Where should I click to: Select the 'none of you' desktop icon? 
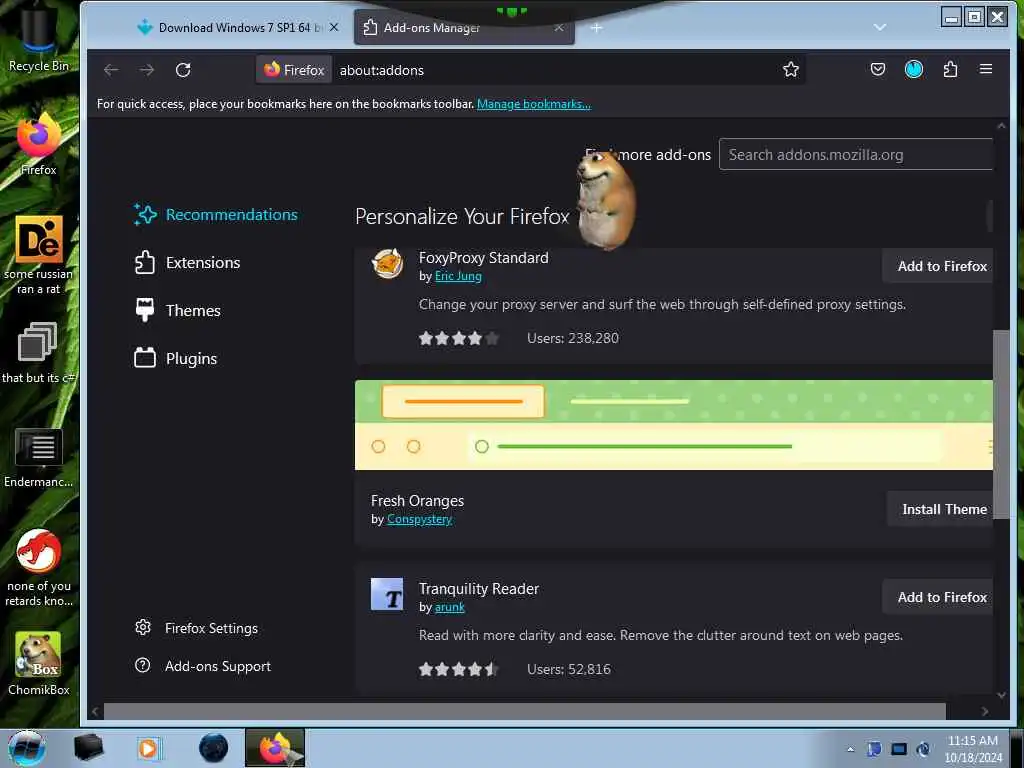[x=39, y=567]
